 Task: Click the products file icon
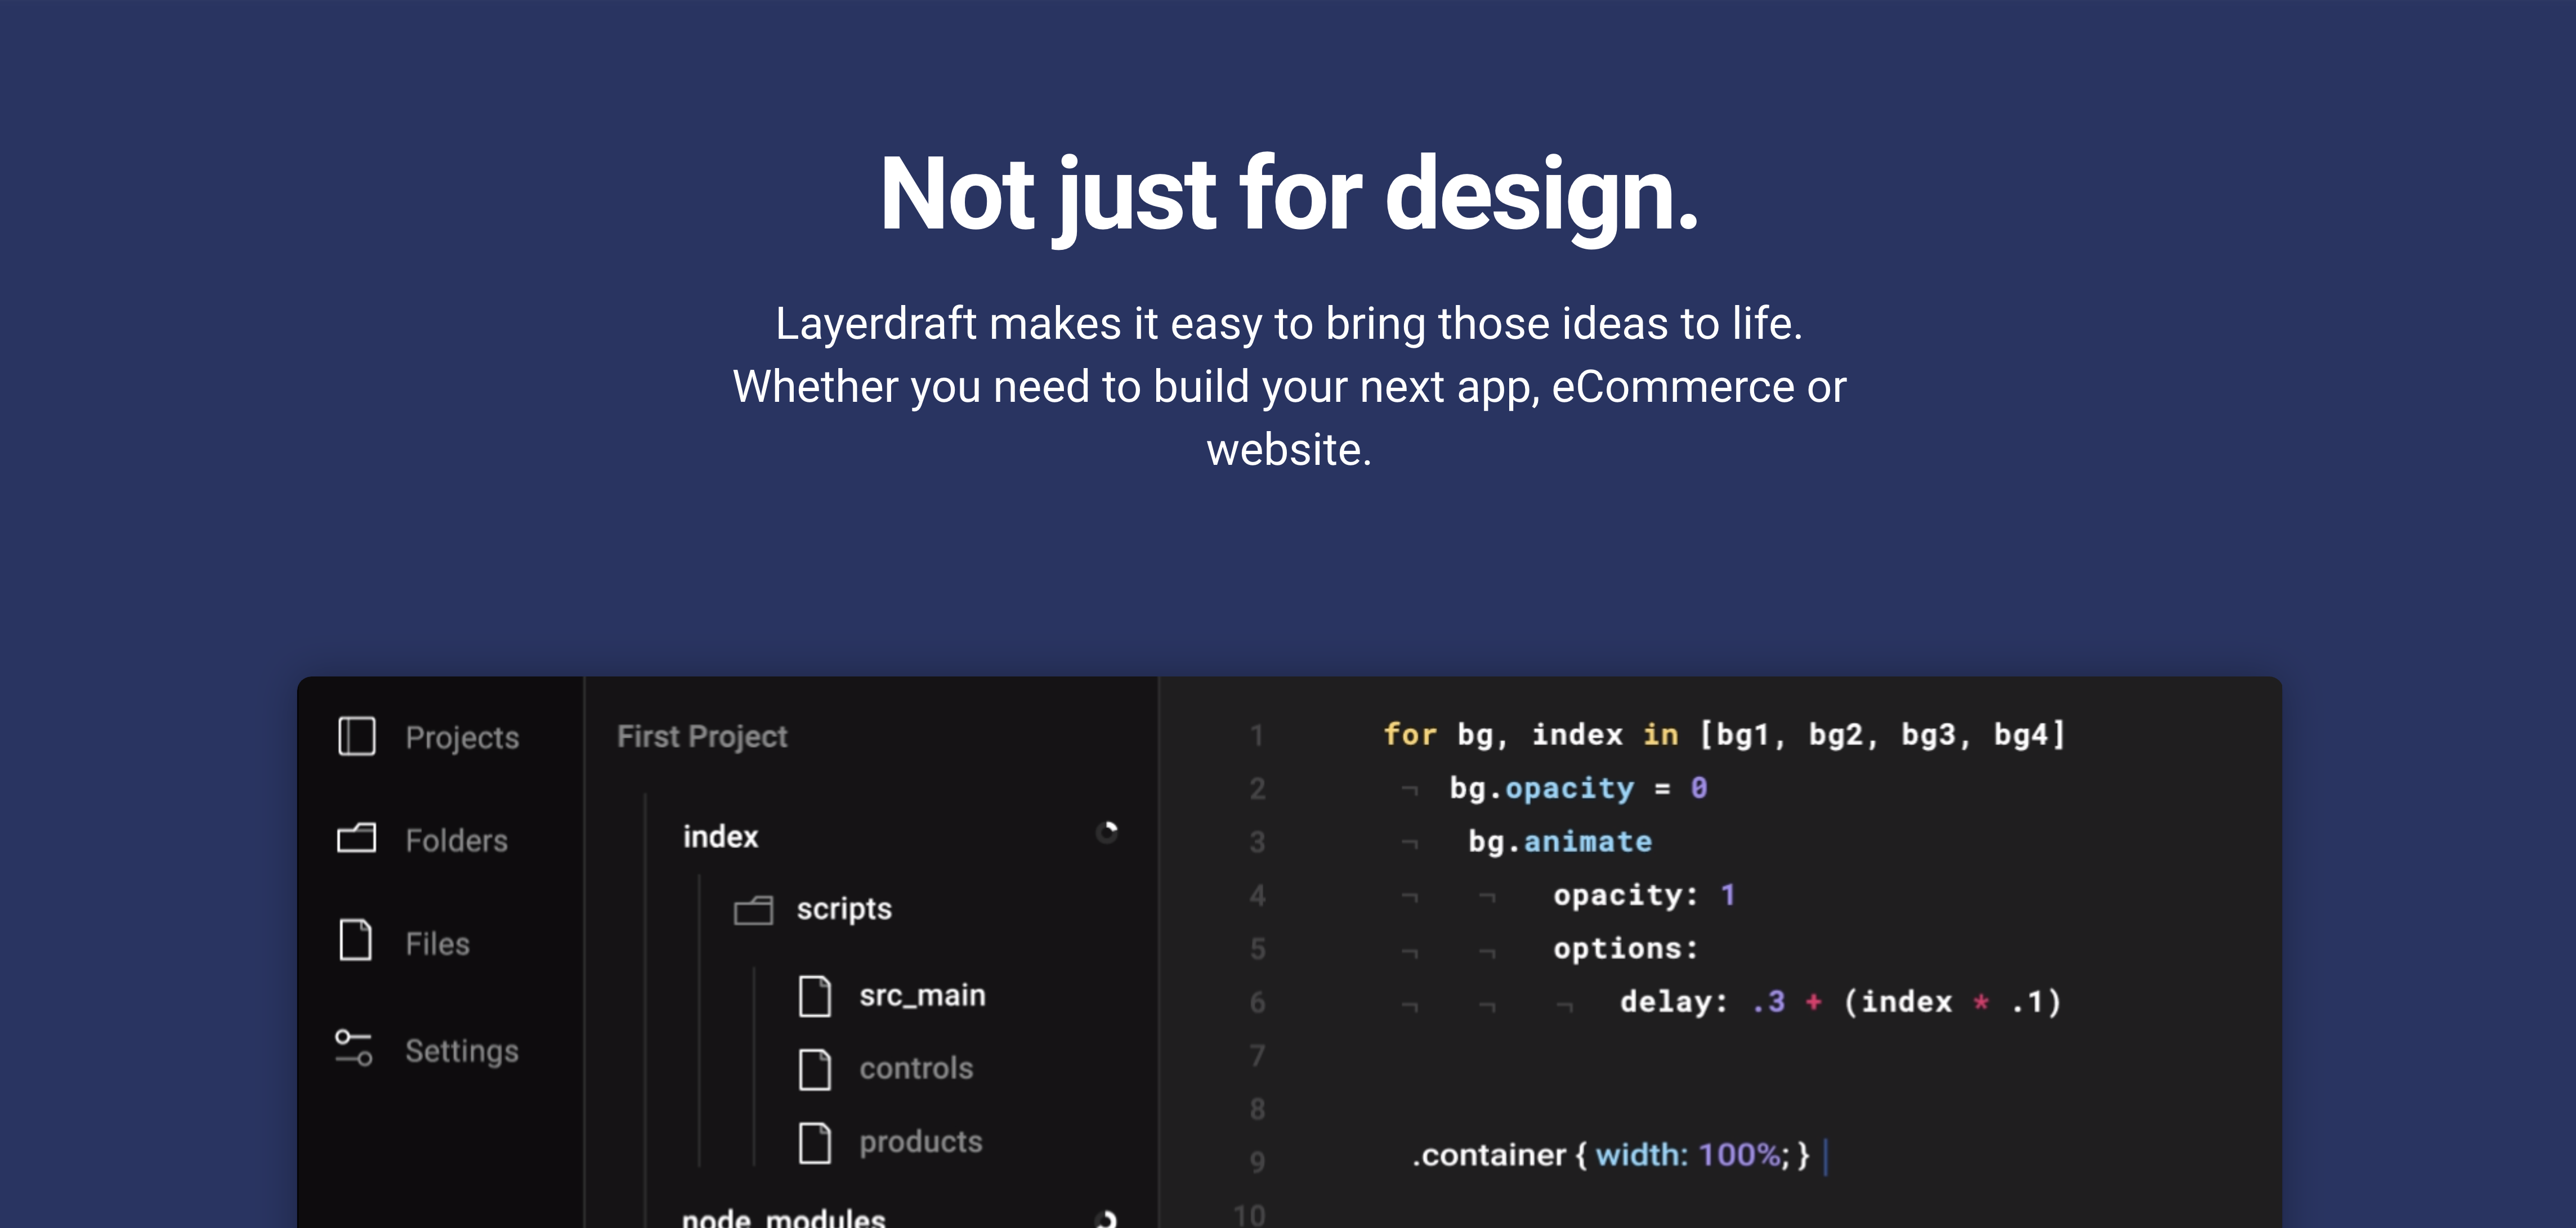(x=814, y=1142)
